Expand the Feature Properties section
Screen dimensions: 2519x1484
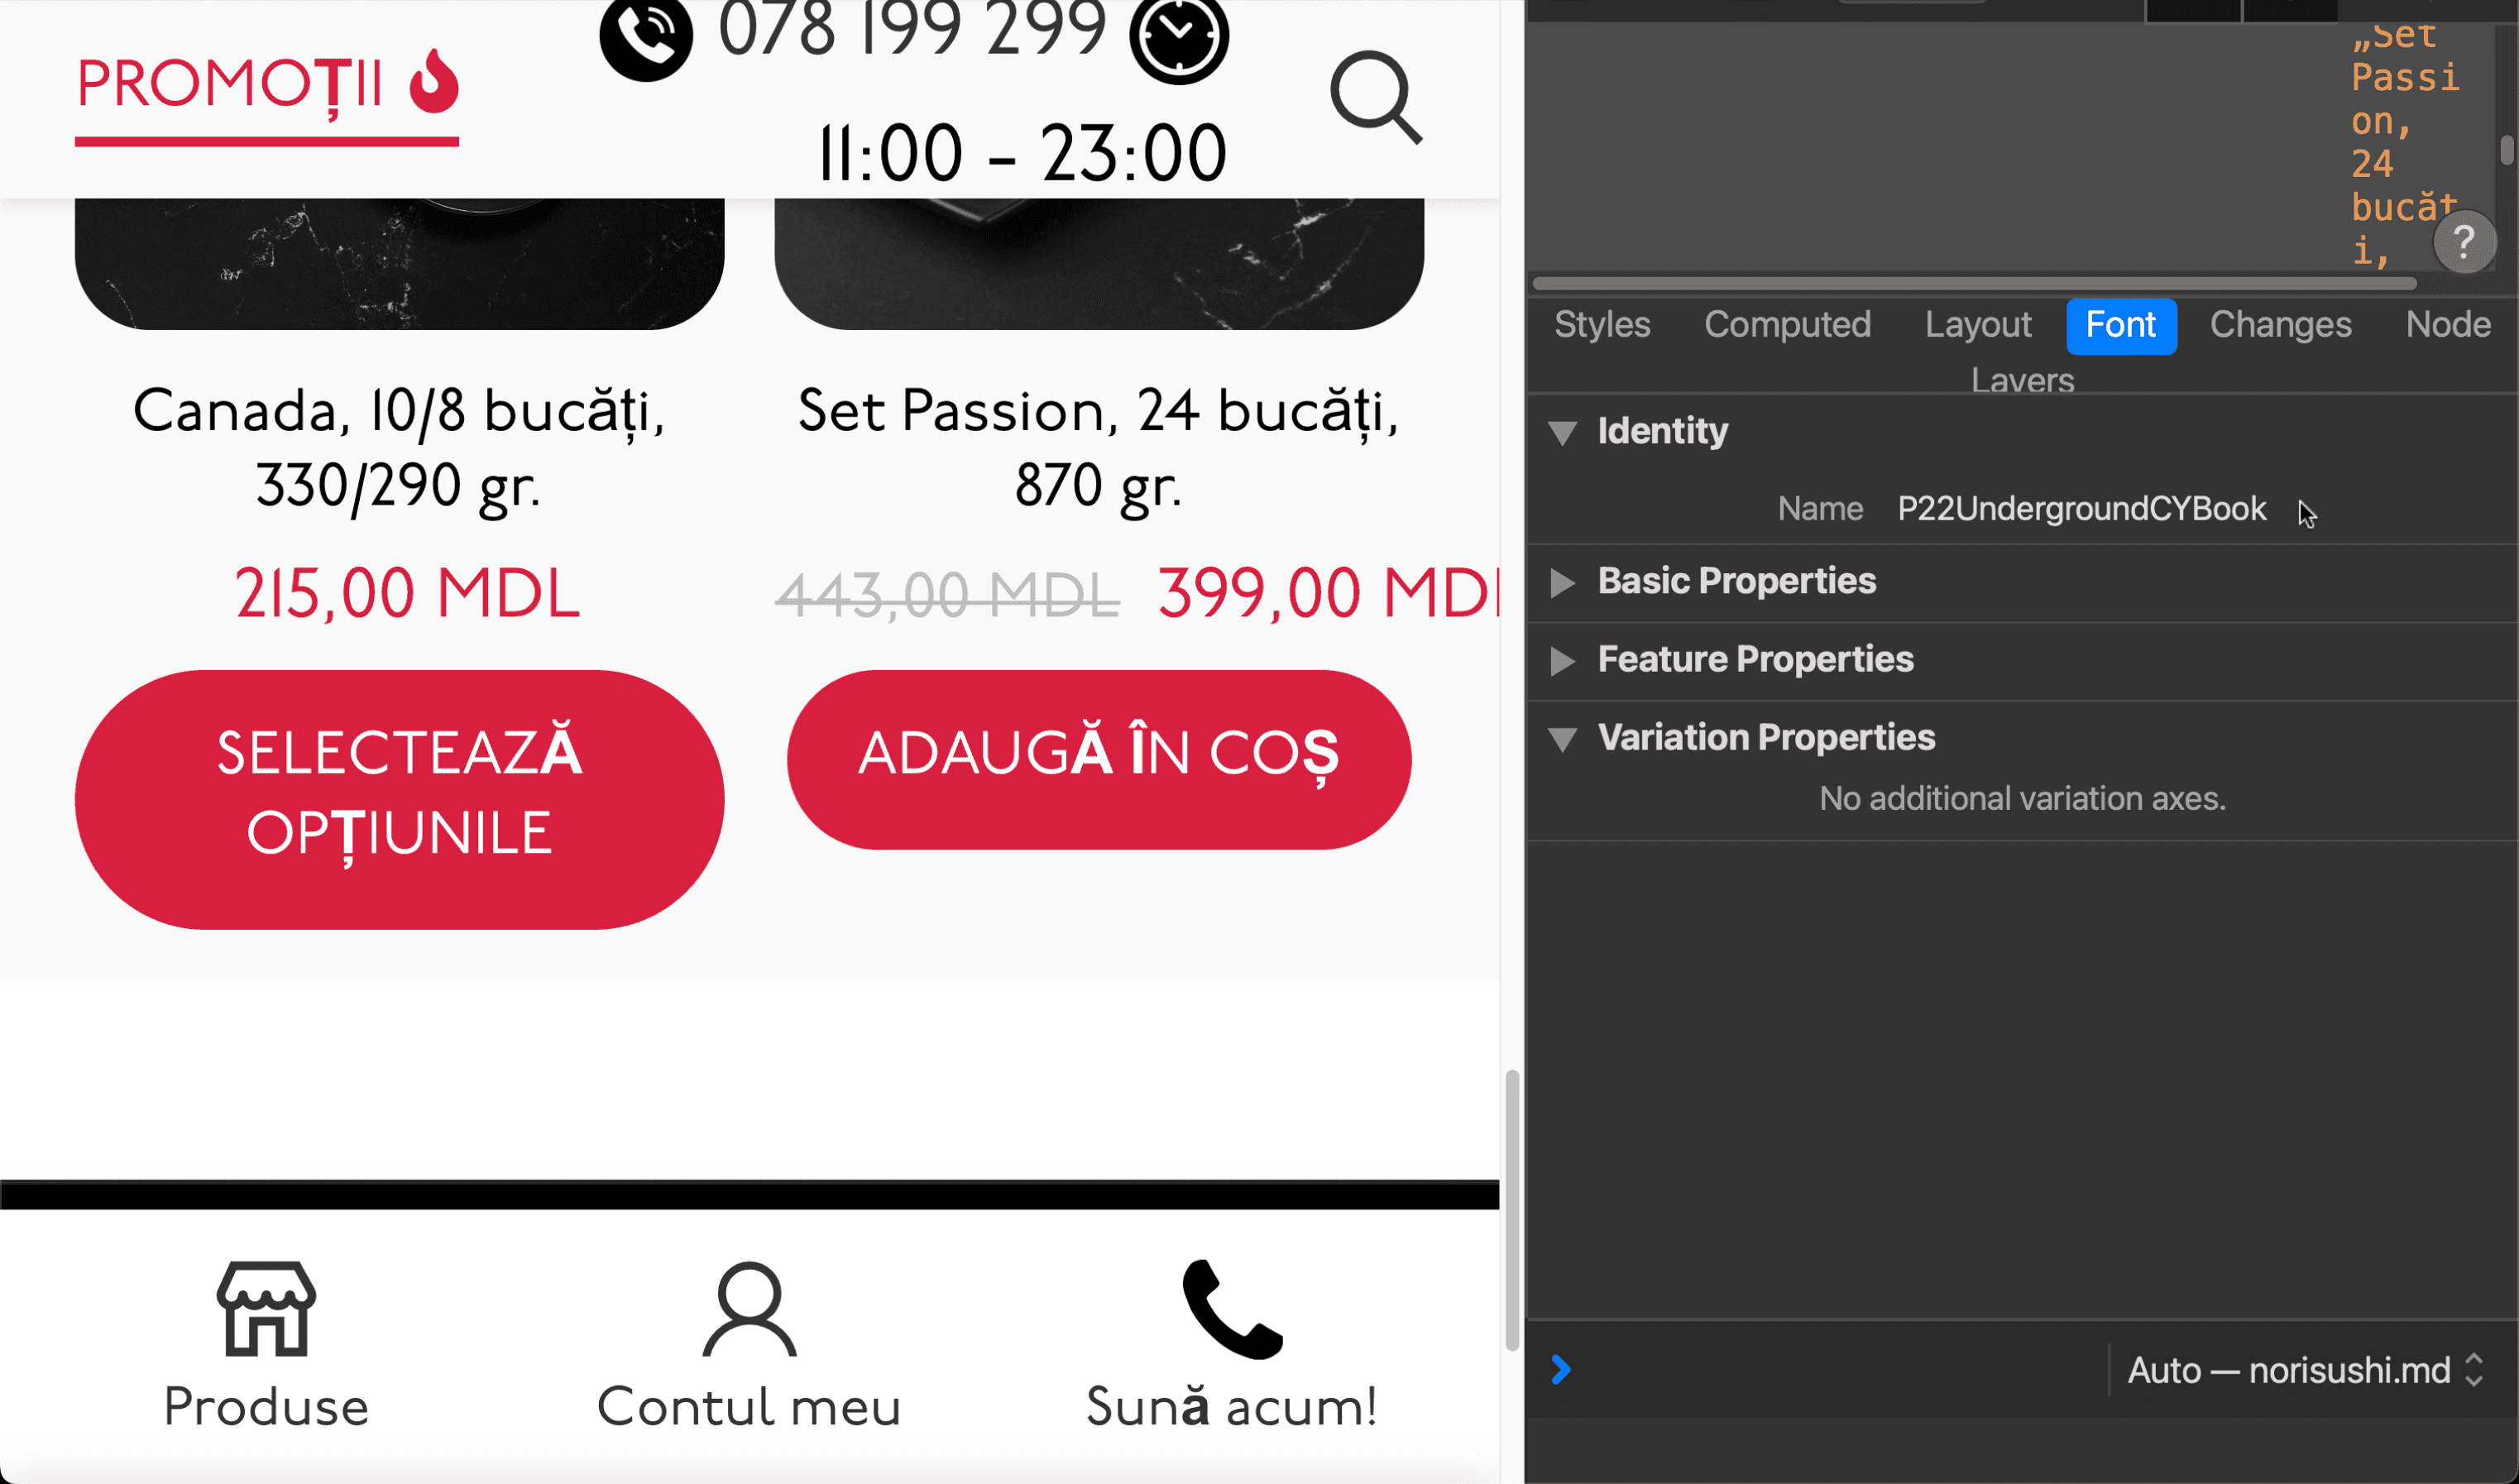1564,659
